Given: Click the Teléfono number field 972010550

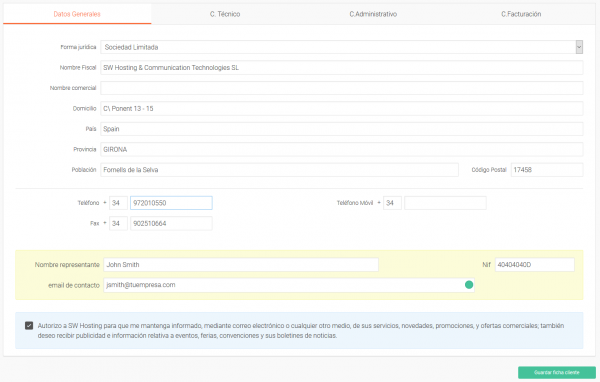Looking at the screenshot, I should 171,203.
